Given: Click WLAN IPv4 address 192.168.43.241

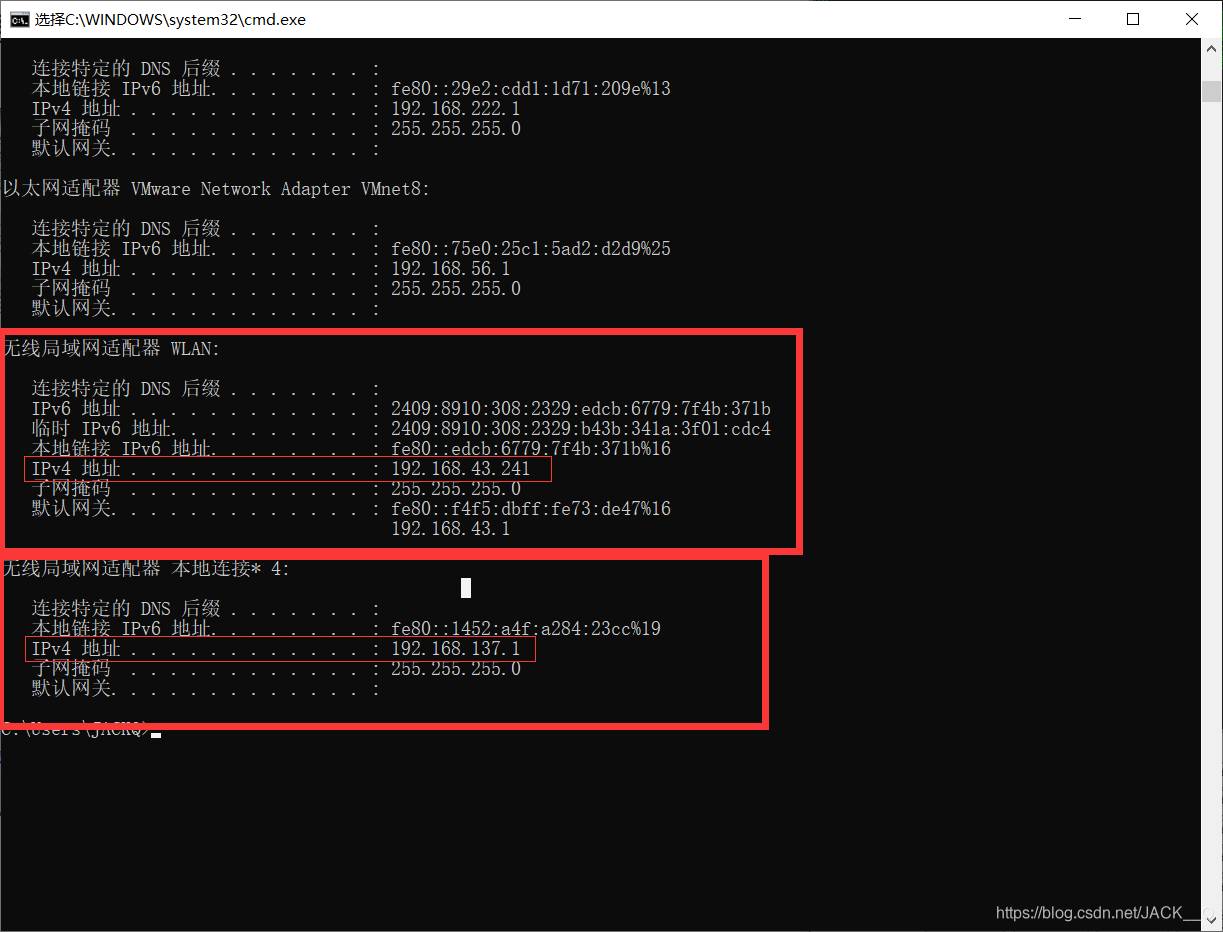Looking at the screenshot, I should click(x=461, y=469).
